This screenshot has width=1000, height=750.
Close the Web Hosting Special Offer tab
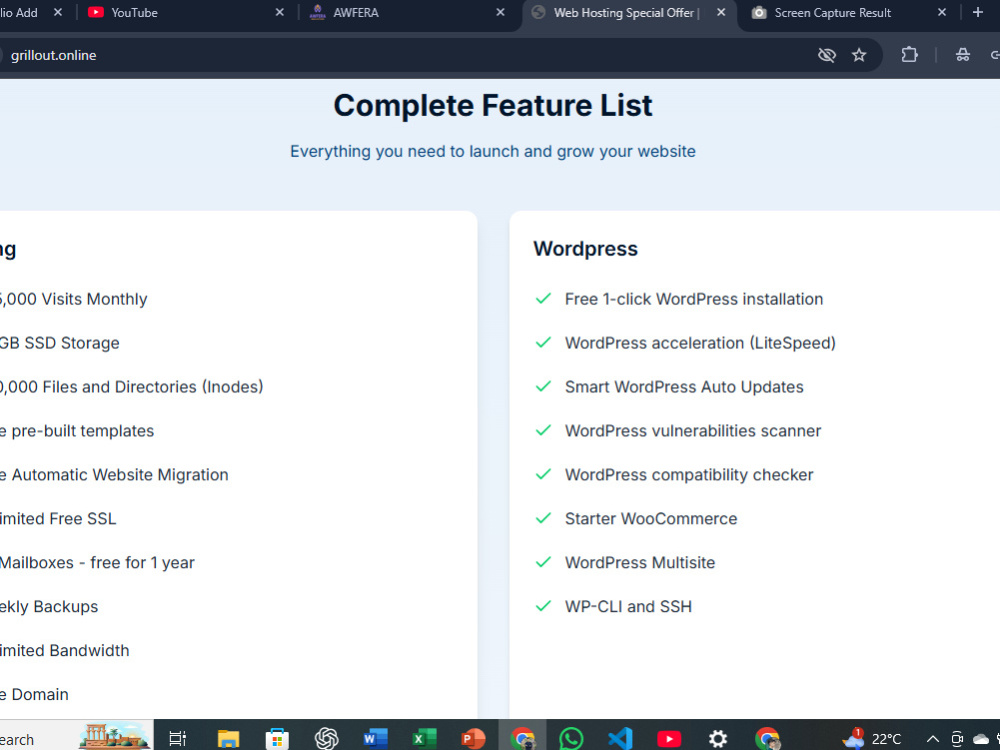[721, 13]
